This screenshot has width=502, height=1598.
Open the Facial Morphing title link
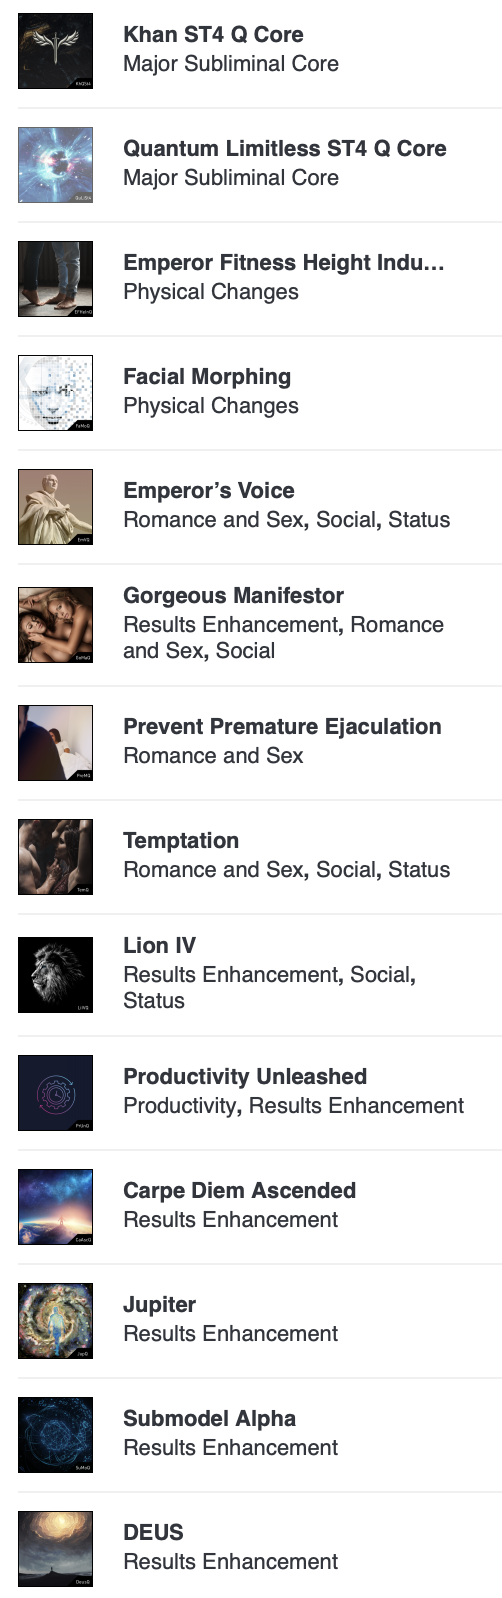click(x=207, y=376)
